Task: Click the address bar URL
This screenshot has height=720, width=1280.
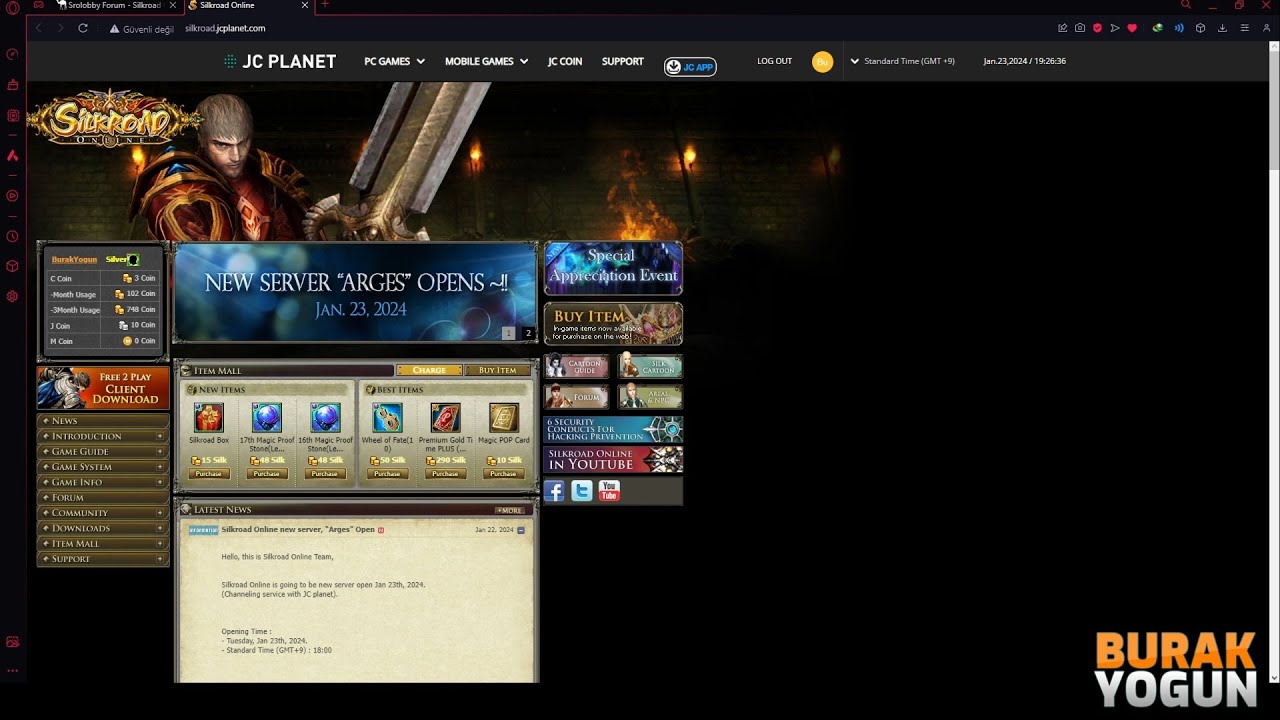Action: click(225, 29)
